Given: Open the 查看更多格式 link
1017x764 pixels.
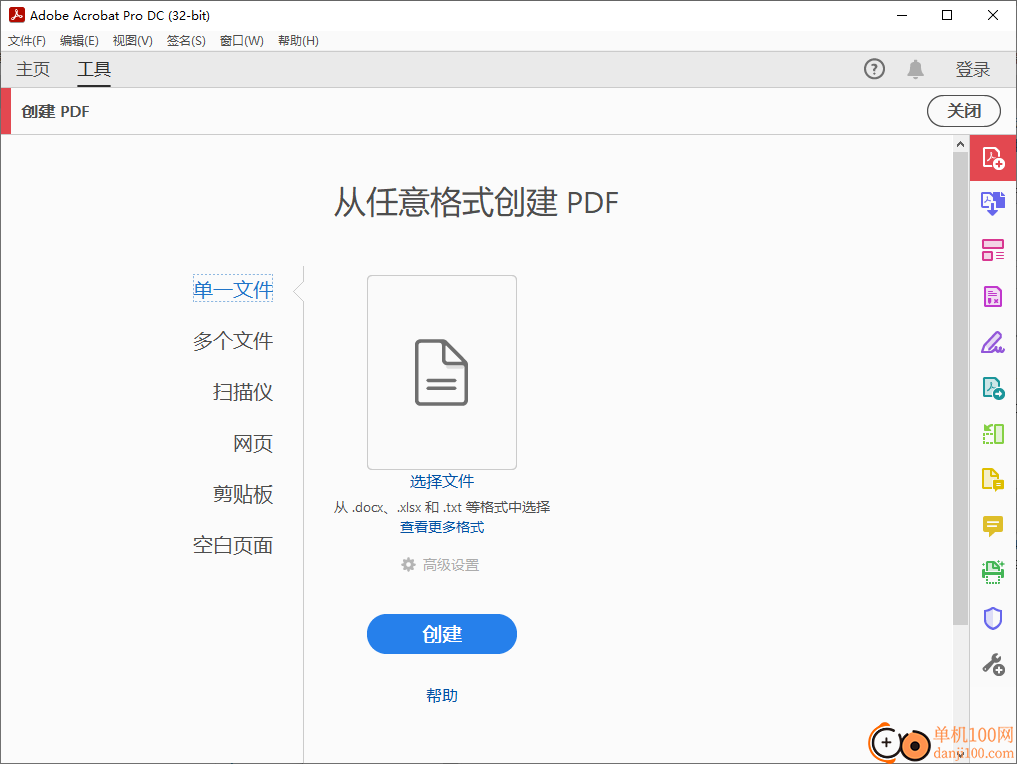Looking at the screenshot, I should coord(442,527).
